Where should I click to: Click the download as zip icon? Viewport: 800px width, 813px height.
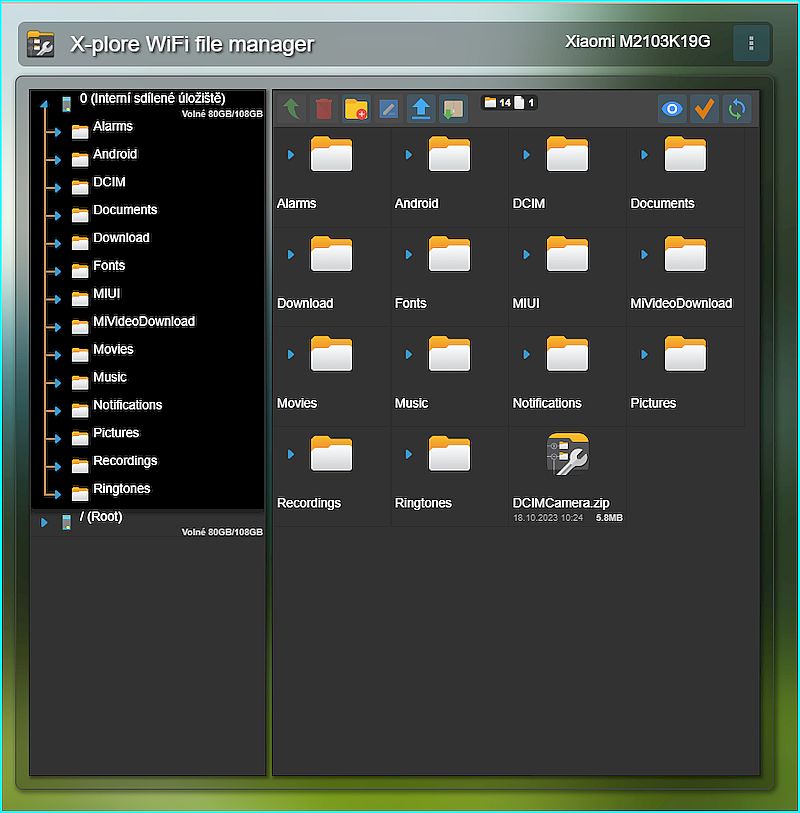tap(453, 109)
